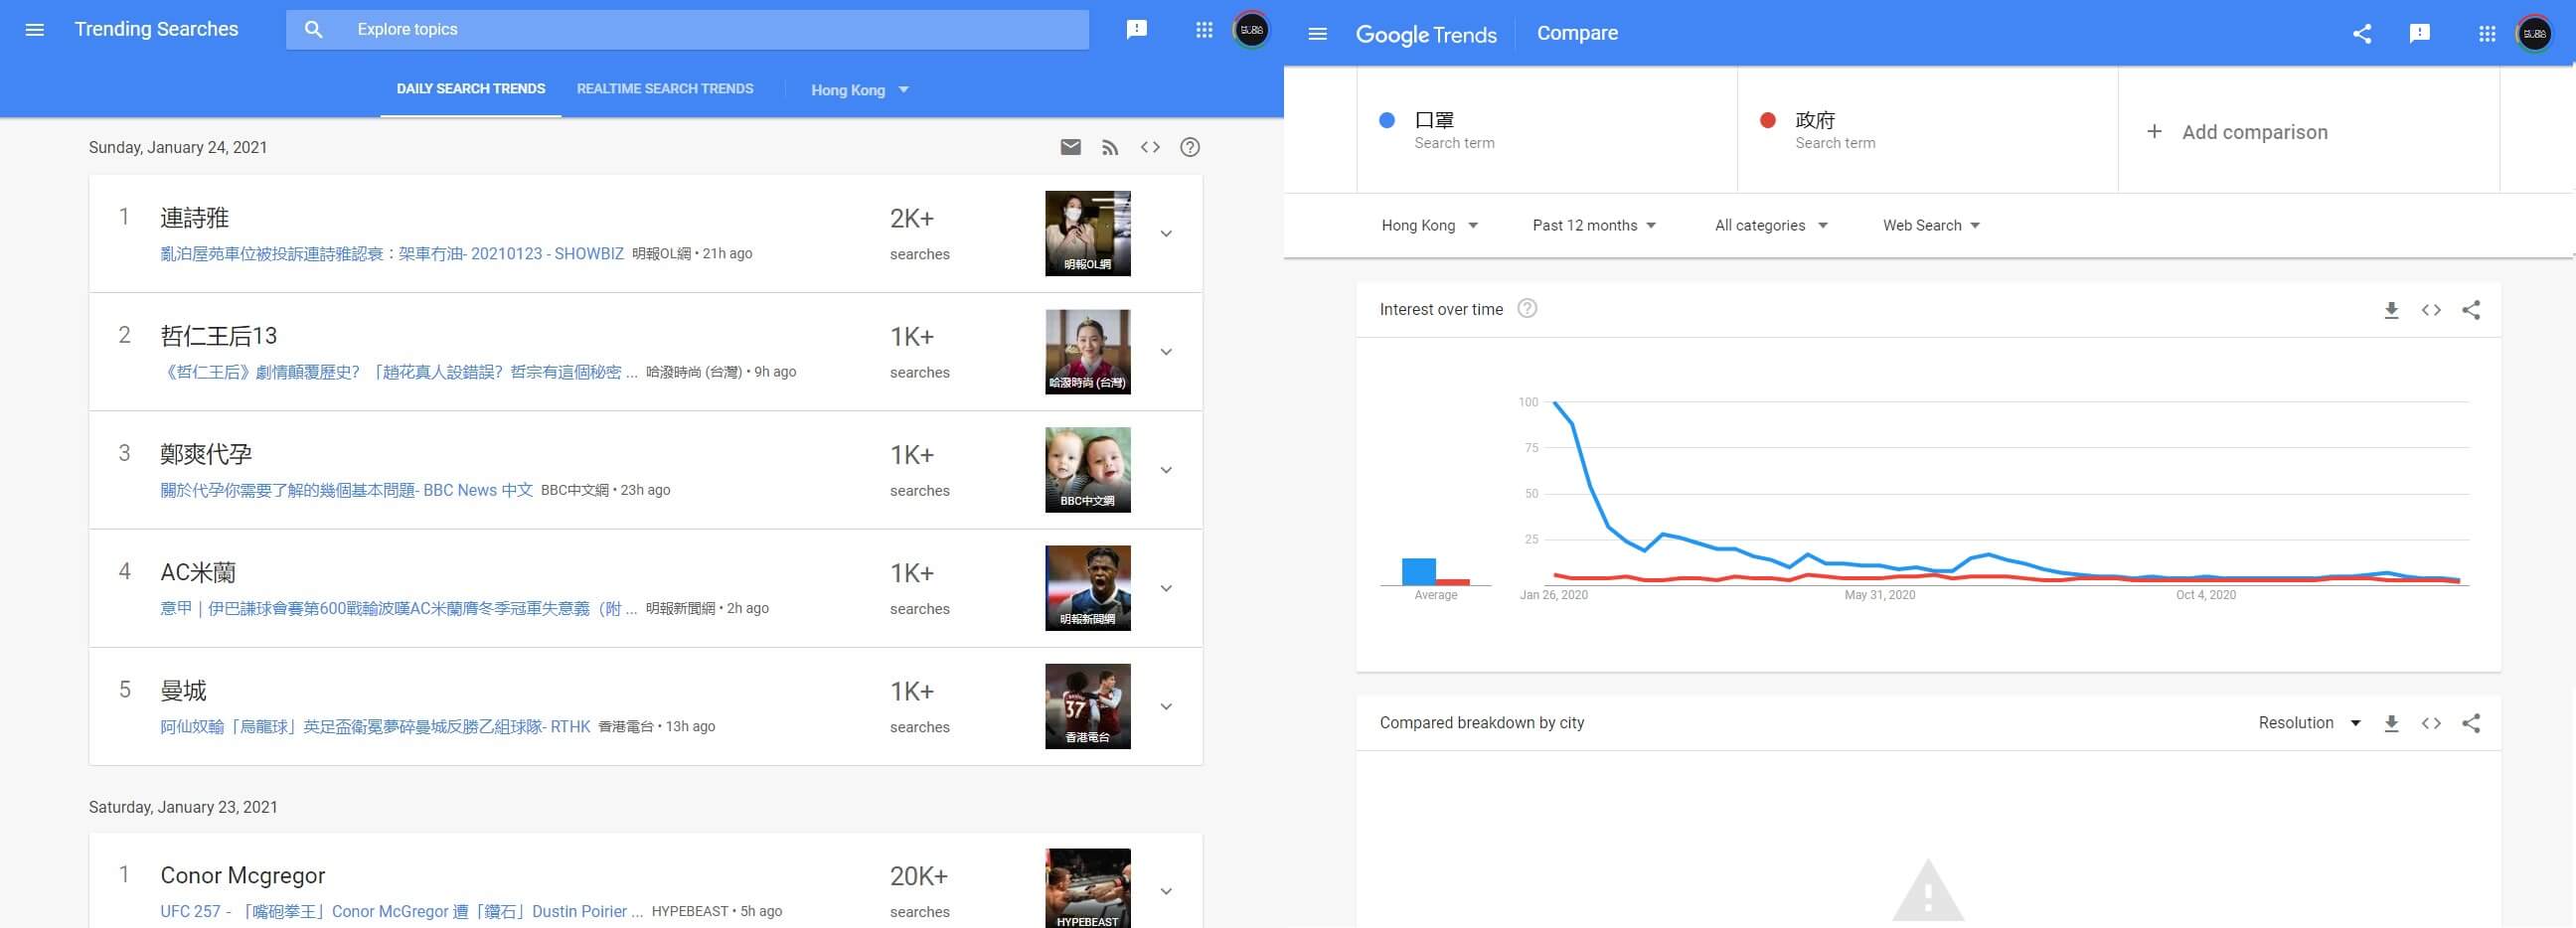The height and width of the screenshot is (928, 2576).
Task: Download Interest over time chart data
Action: (x=2391, y=310)
